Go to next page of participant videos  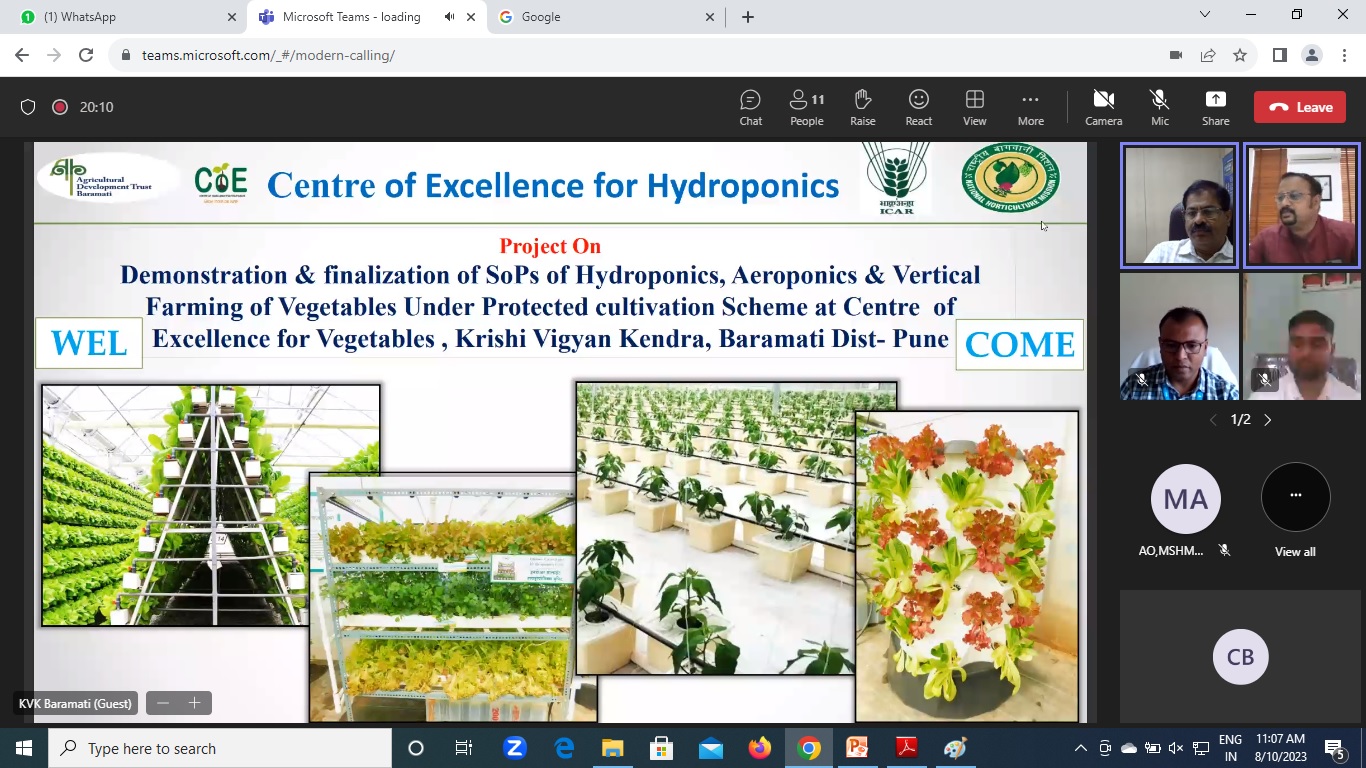tap(1268, 420)
